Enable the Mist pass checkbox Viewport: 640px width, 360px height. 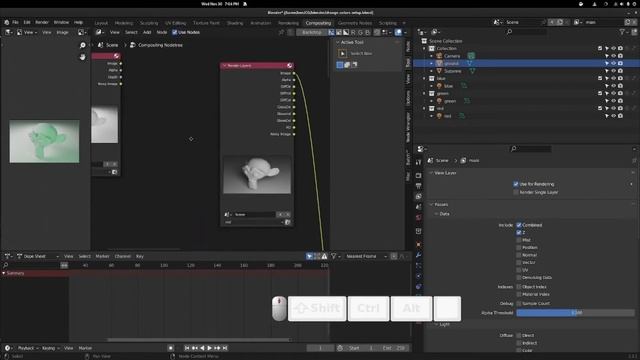pyautogui.click(x=519, y=240)
